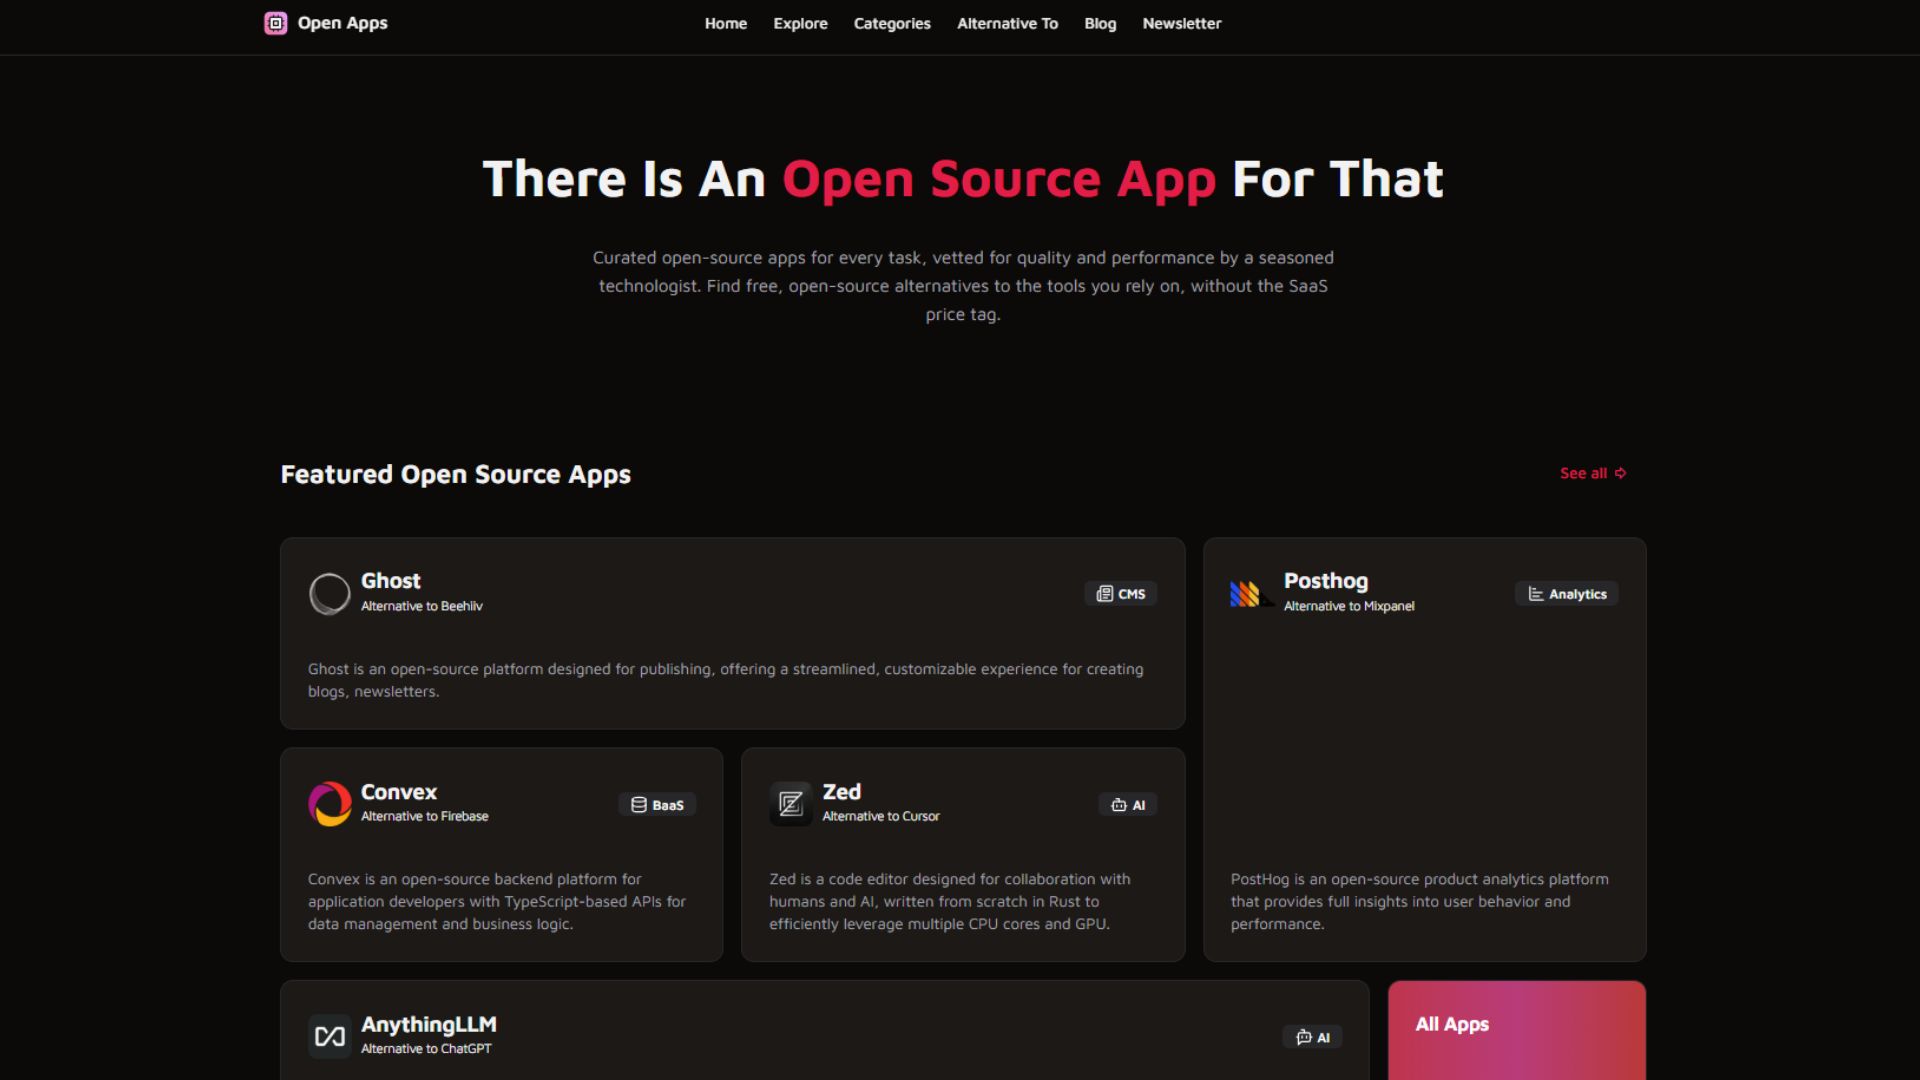Click the Convex swirl logo icon
This screenshot has width=1920, height=1080.
pos(329,803)
